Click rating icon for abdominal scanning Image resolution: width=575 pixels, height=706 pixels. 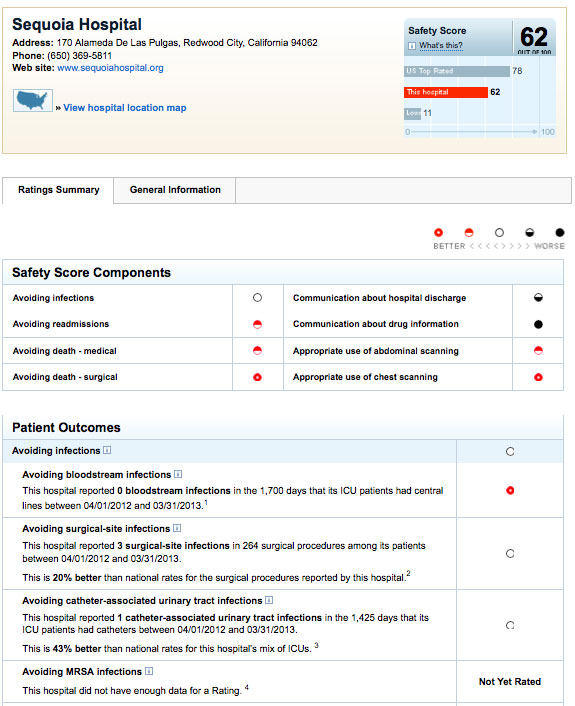[538, 350]
